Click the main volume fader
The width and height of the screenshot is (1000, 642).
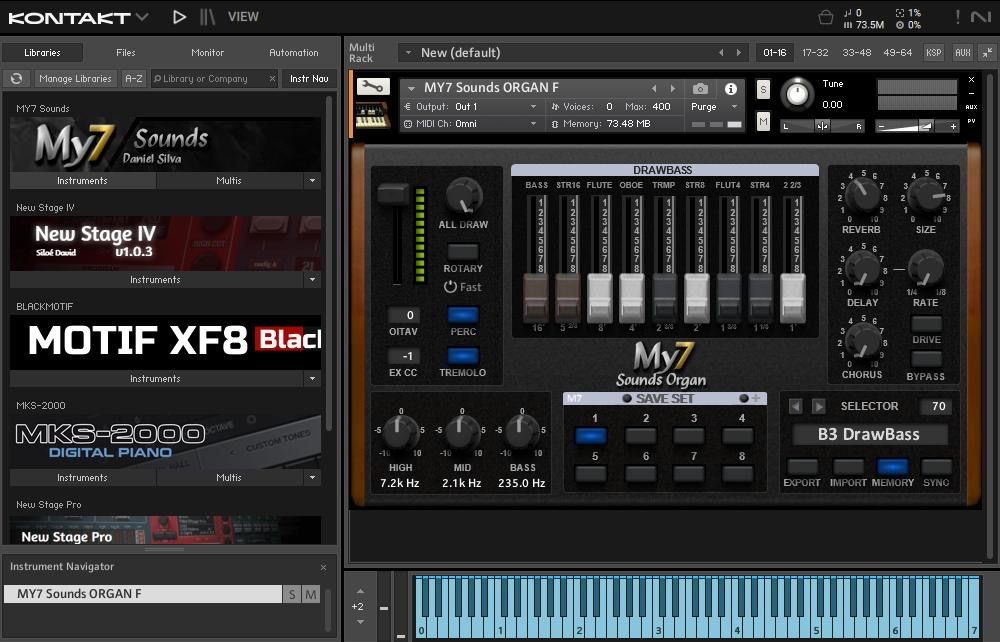pos(393,194)
